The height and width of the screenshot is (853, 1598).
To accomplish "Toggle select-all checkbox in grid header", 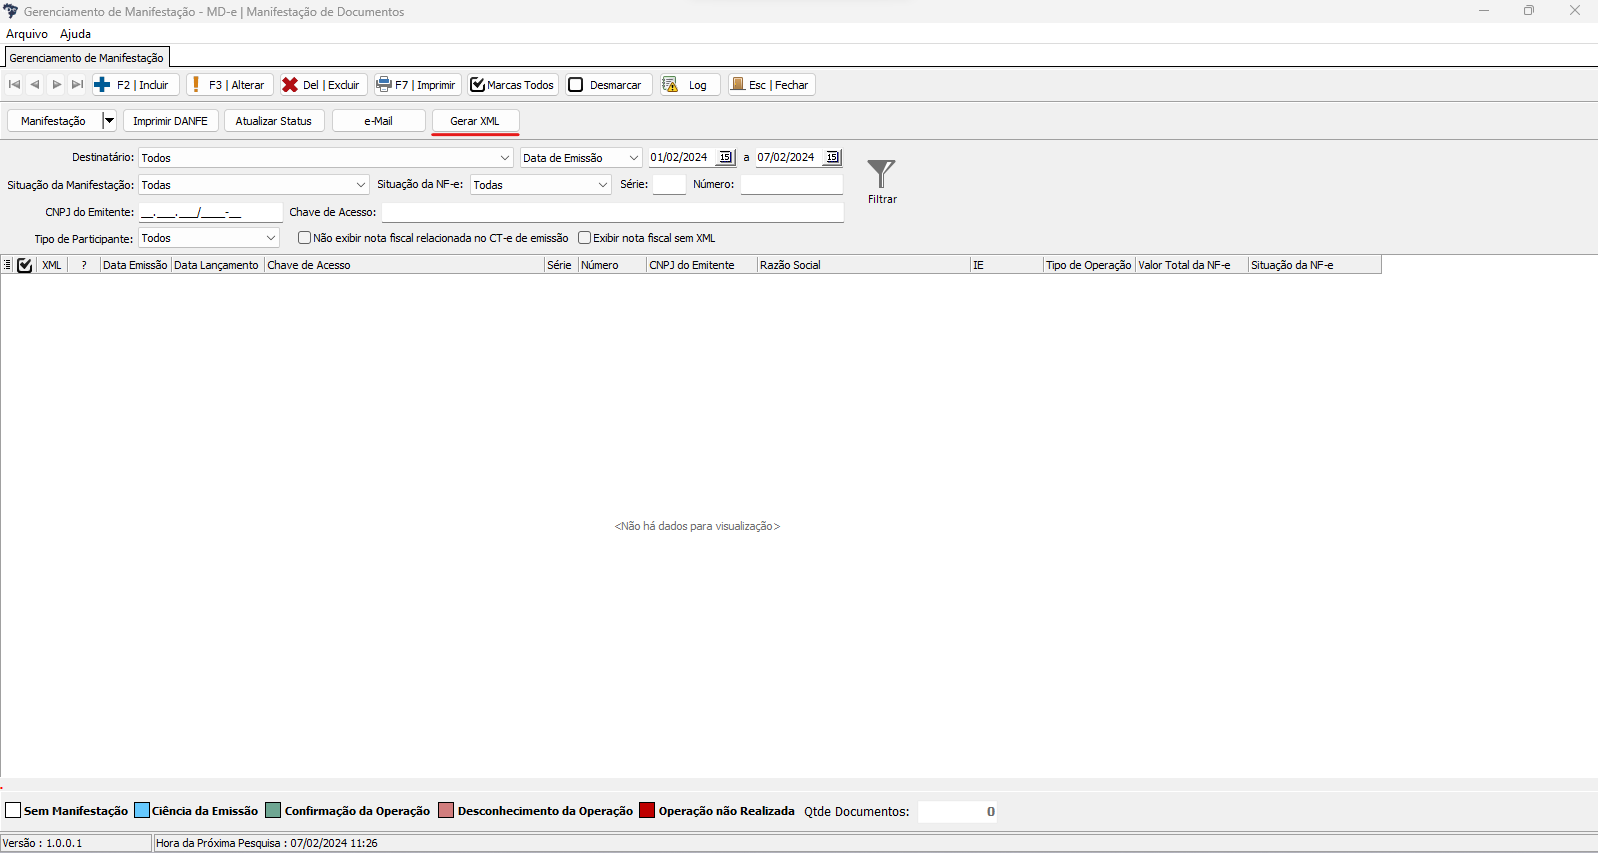I will point(25,265).
